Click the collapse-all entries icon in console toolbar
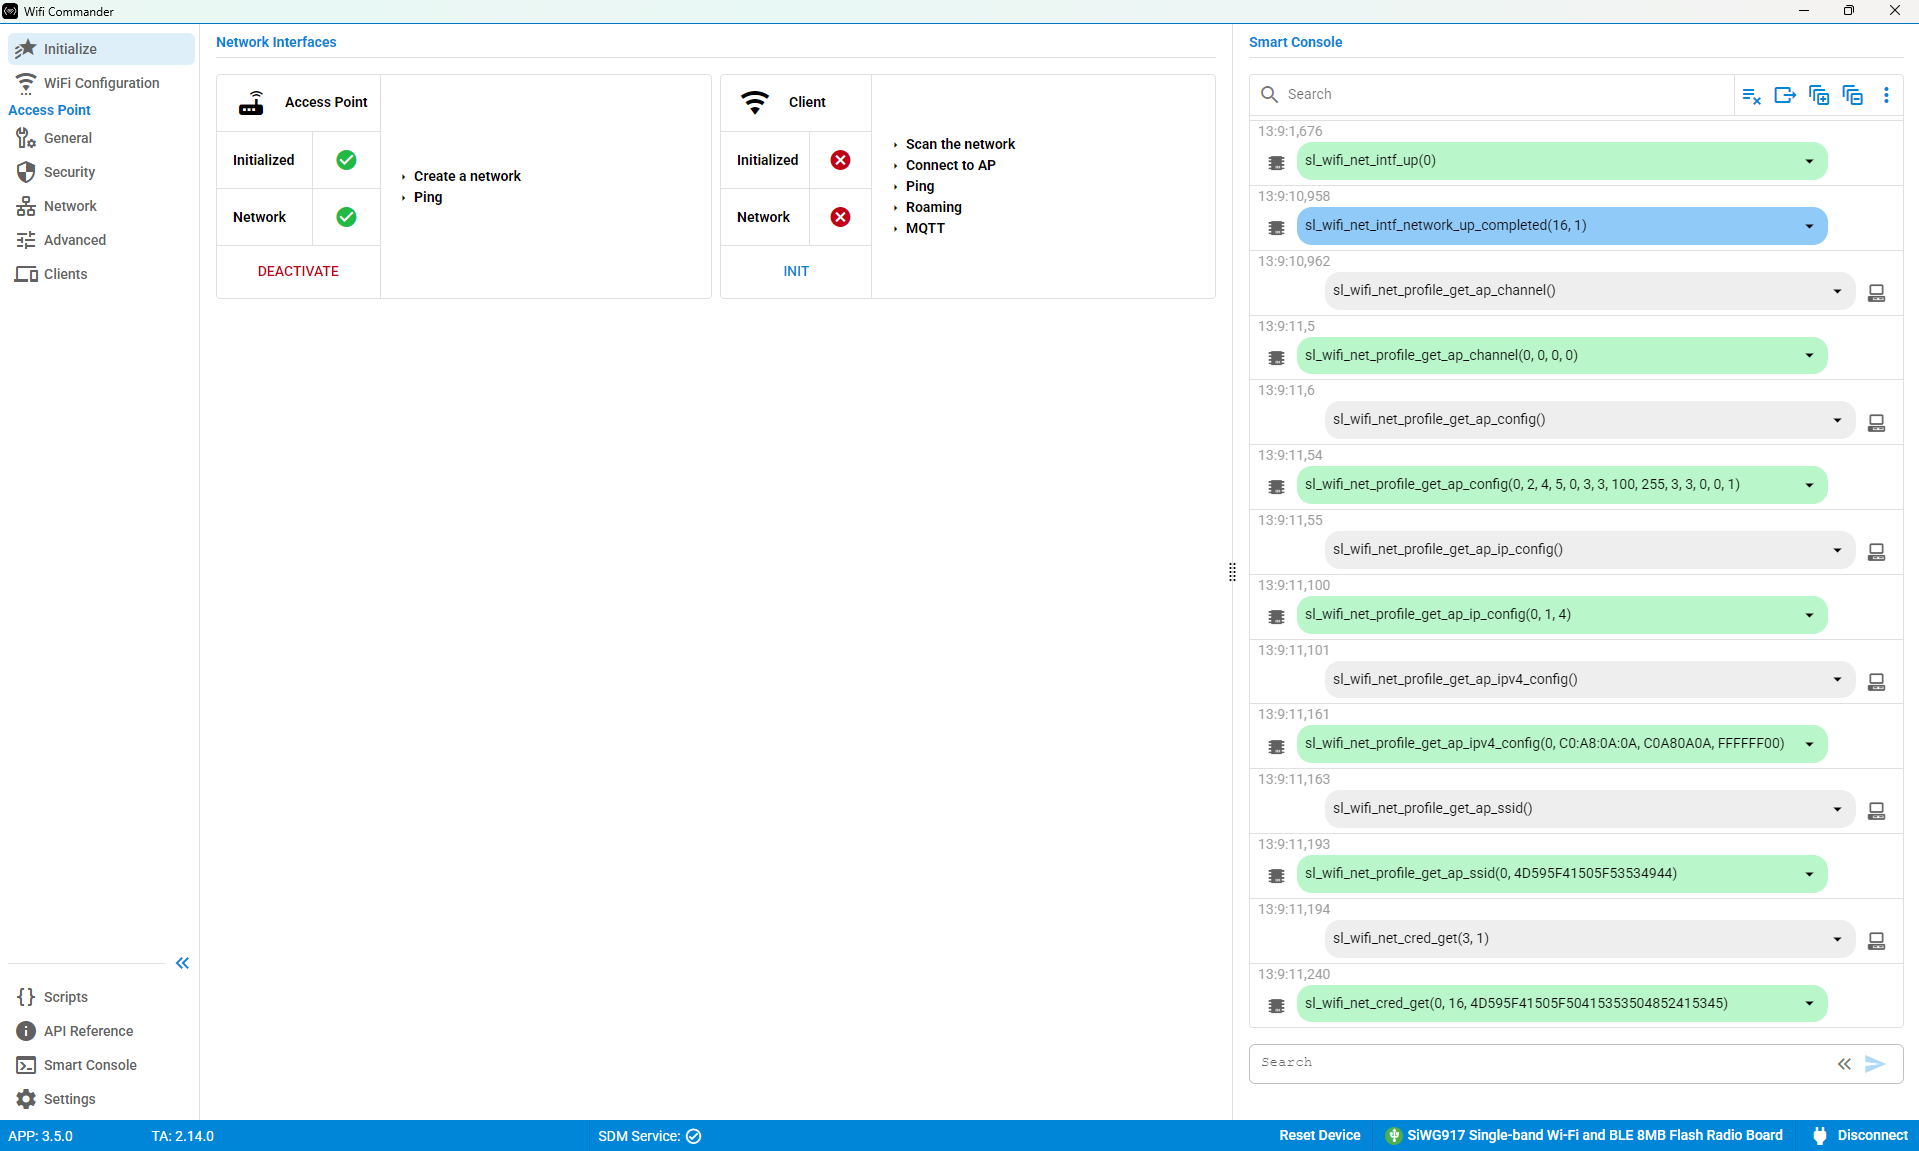1919x1151 pixels. (x=1853, y=95)
